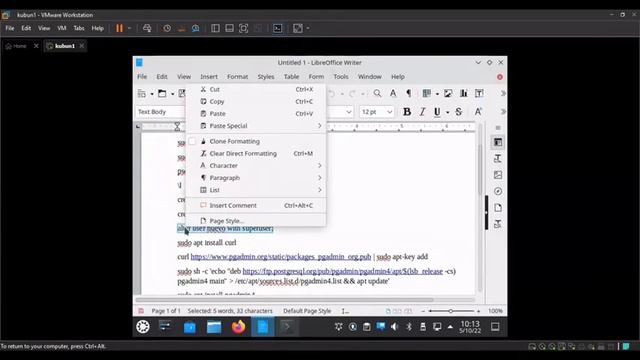Open the Insert Table dropdown arrow

pyautogui.click(x=437, y=94)
